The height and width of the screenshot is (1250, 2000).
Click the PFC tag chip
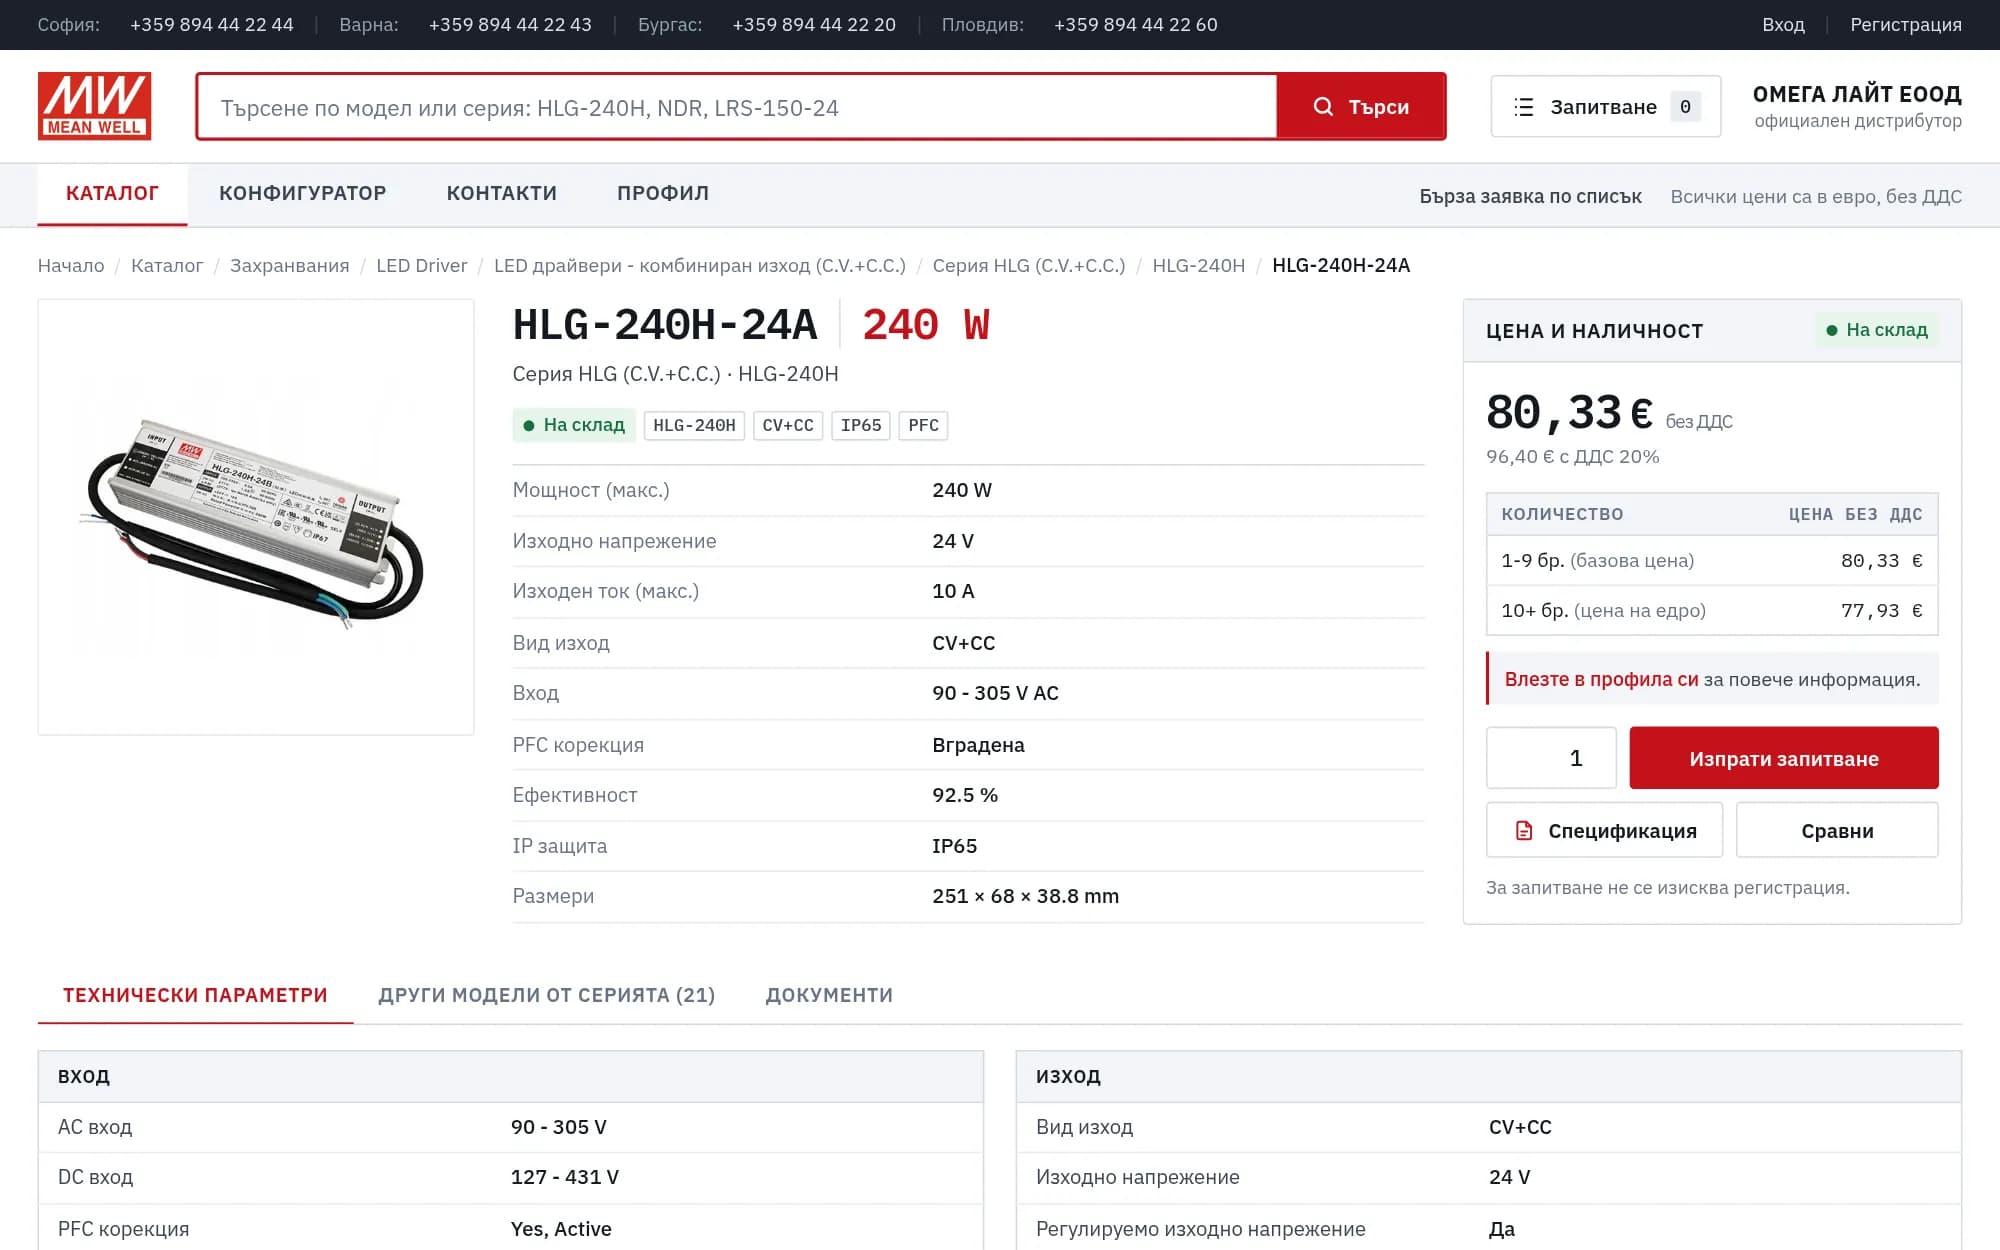[x=923, y=426]
